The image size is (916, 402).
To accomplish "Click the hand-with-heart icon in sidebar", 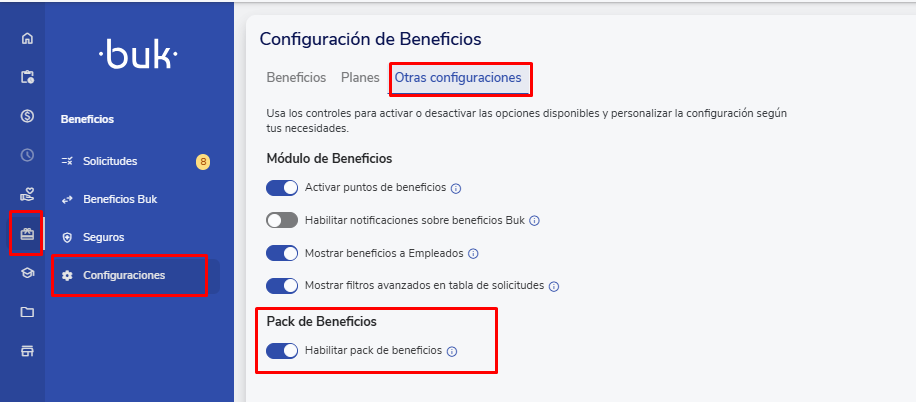I will tap(27, 194).
